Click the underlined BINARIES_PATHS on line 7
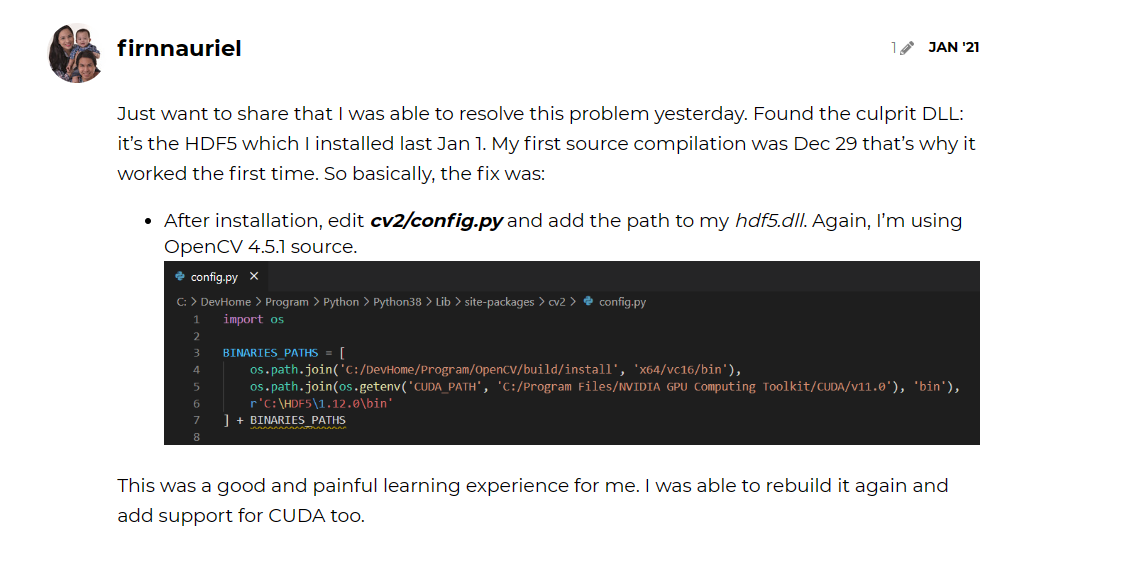The width and height of the screenshot is (1148, 565). 298,421
